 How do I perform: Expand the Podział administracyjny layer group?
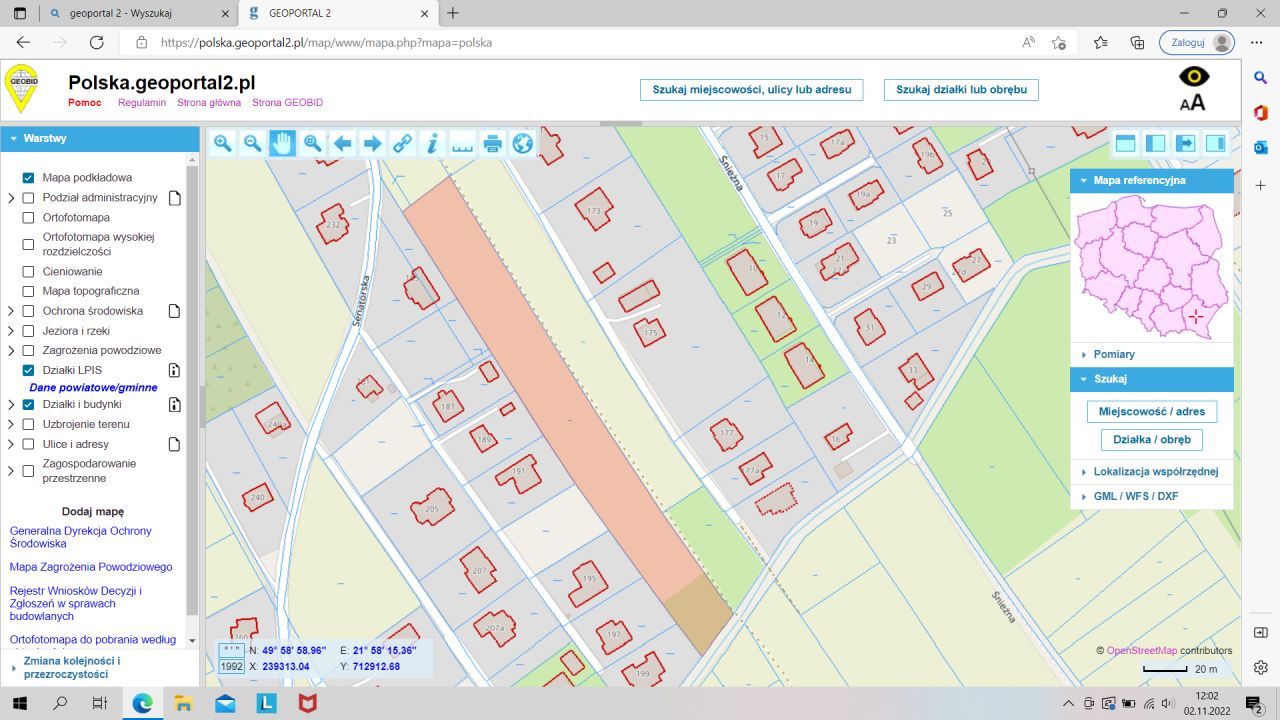[11, 198]
